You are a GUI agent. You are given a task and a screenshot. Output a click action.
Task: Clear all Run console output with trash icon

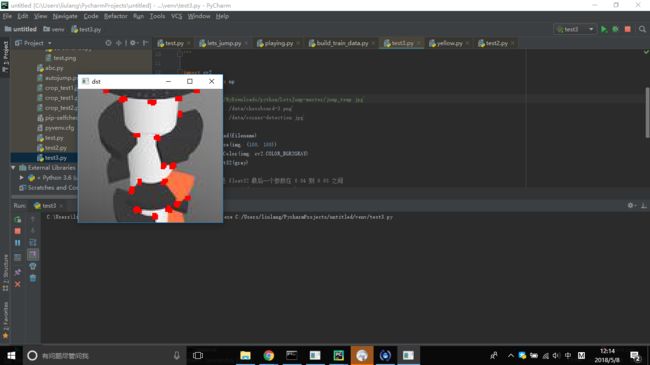tap(33, 278)
